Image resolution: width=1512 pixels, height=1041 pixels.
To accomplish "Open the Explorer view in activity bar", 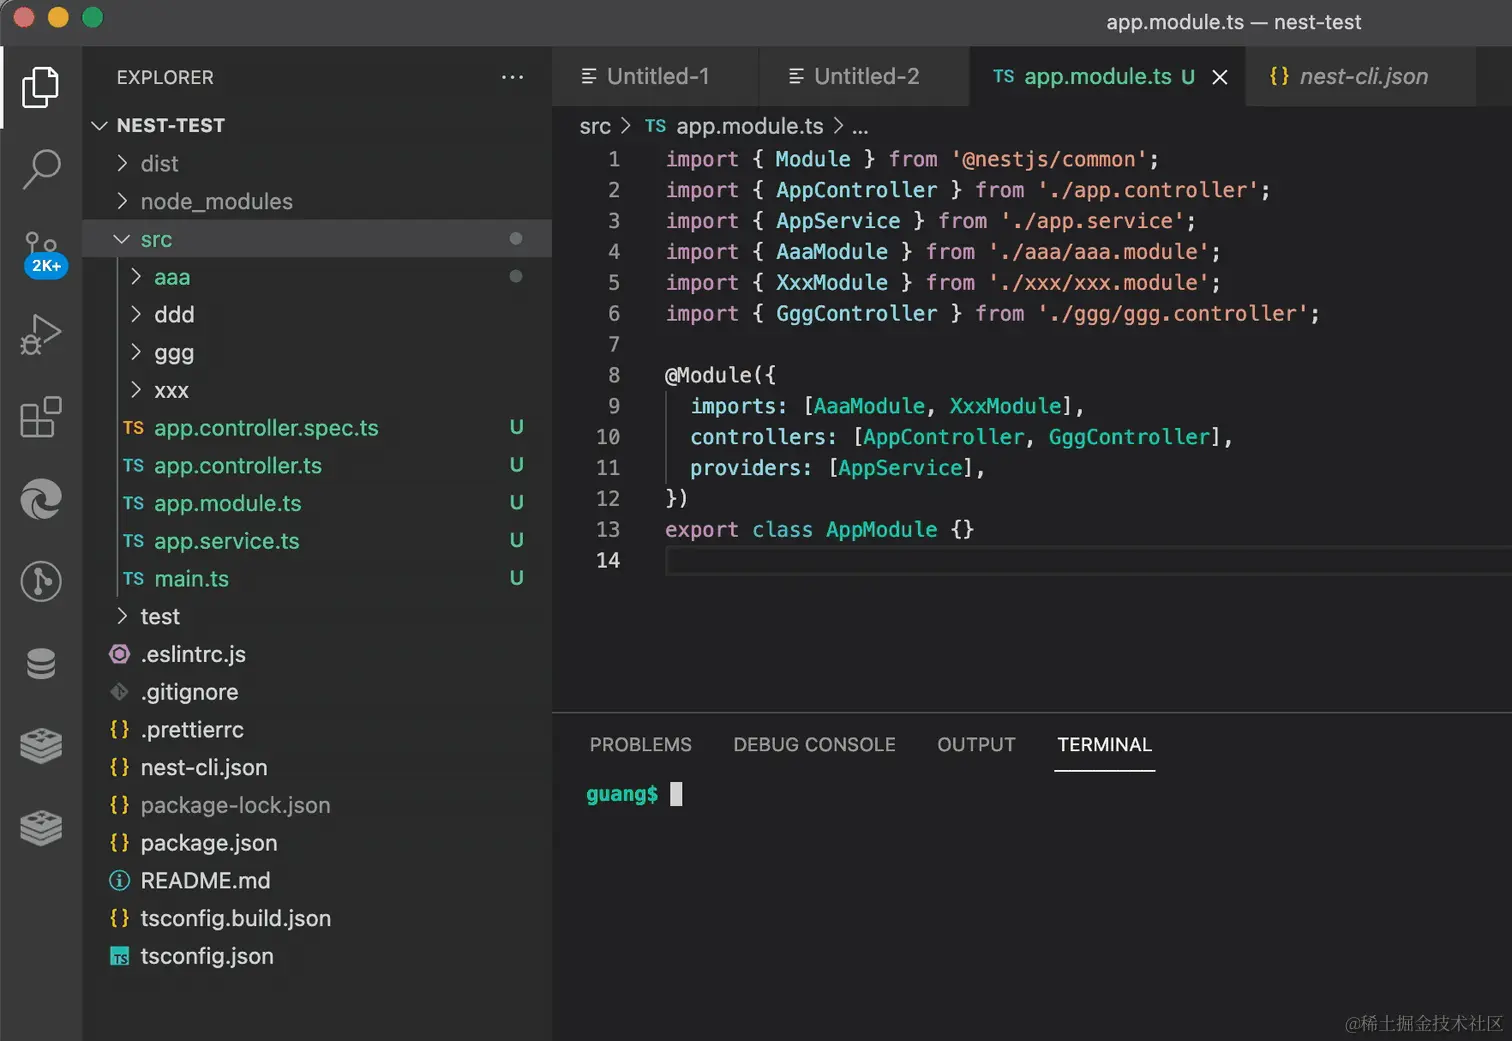I will [41, 87].
